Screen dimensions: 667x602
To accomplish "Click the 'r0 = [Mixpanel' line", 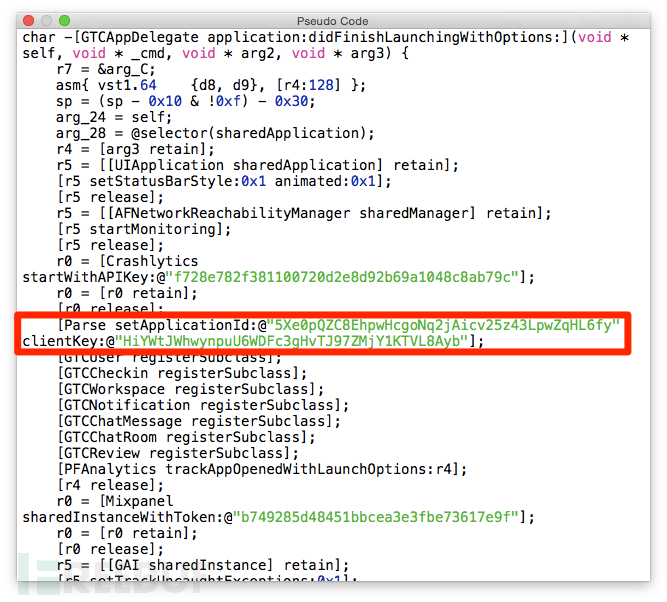I will pos(114,501).
